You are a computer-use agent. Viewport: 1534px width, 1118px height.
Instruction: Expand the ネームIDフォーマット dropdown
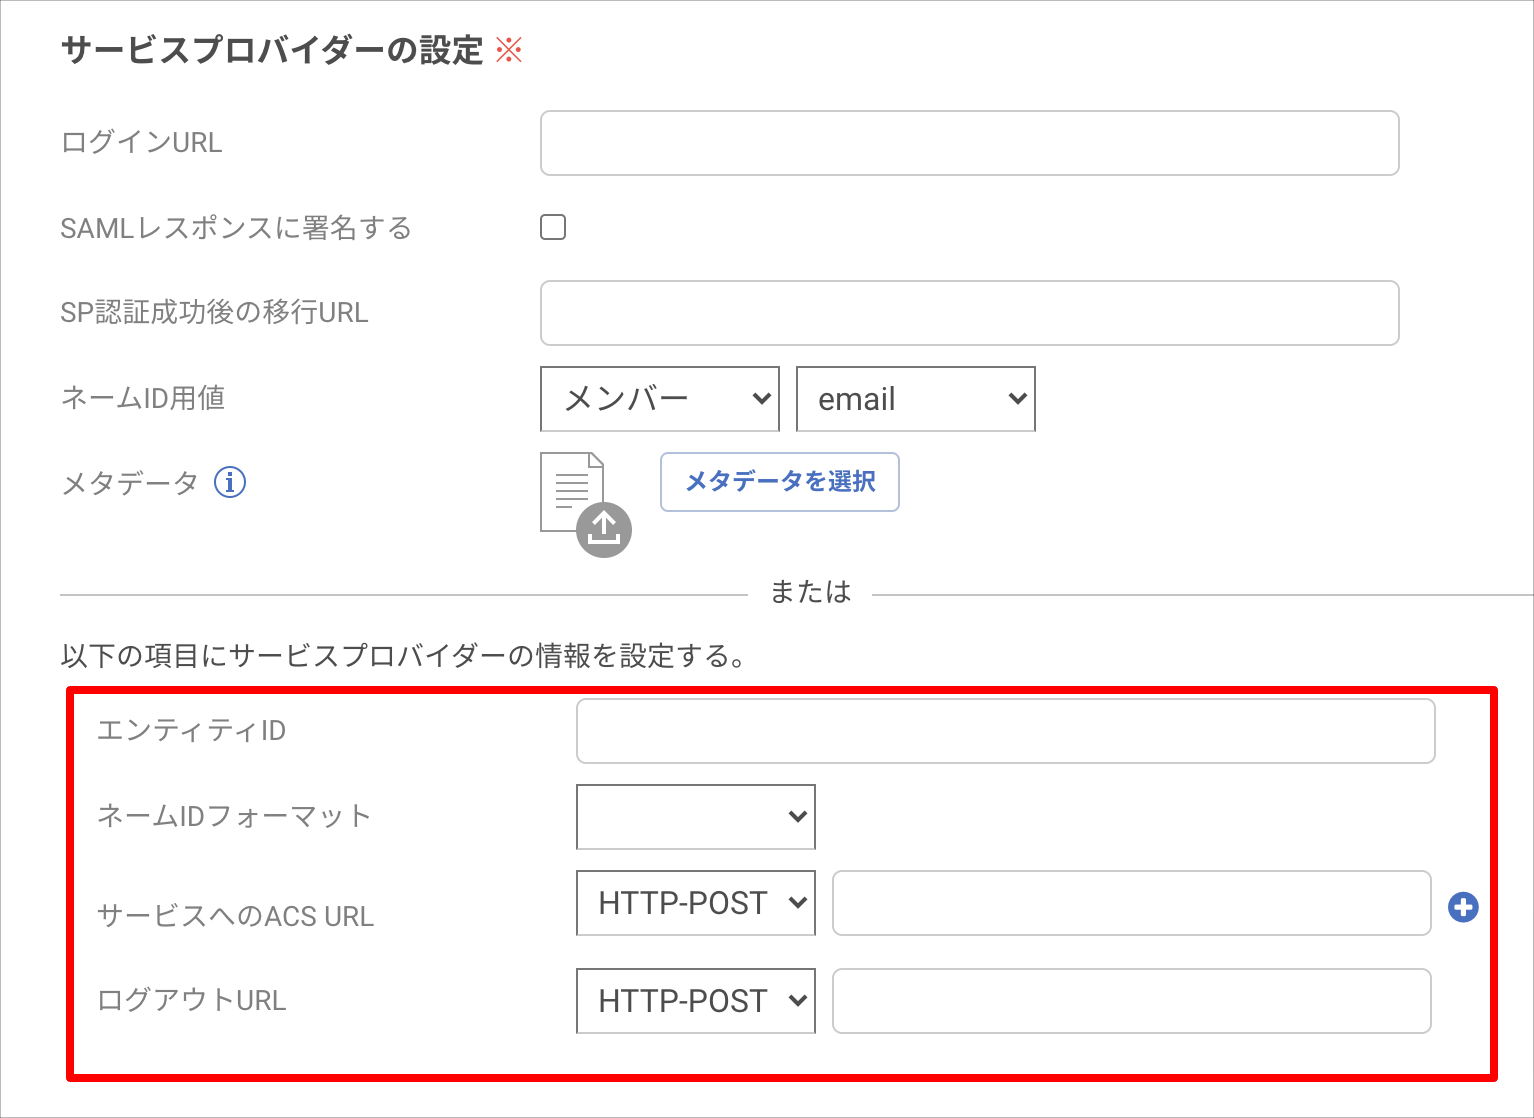696,817
